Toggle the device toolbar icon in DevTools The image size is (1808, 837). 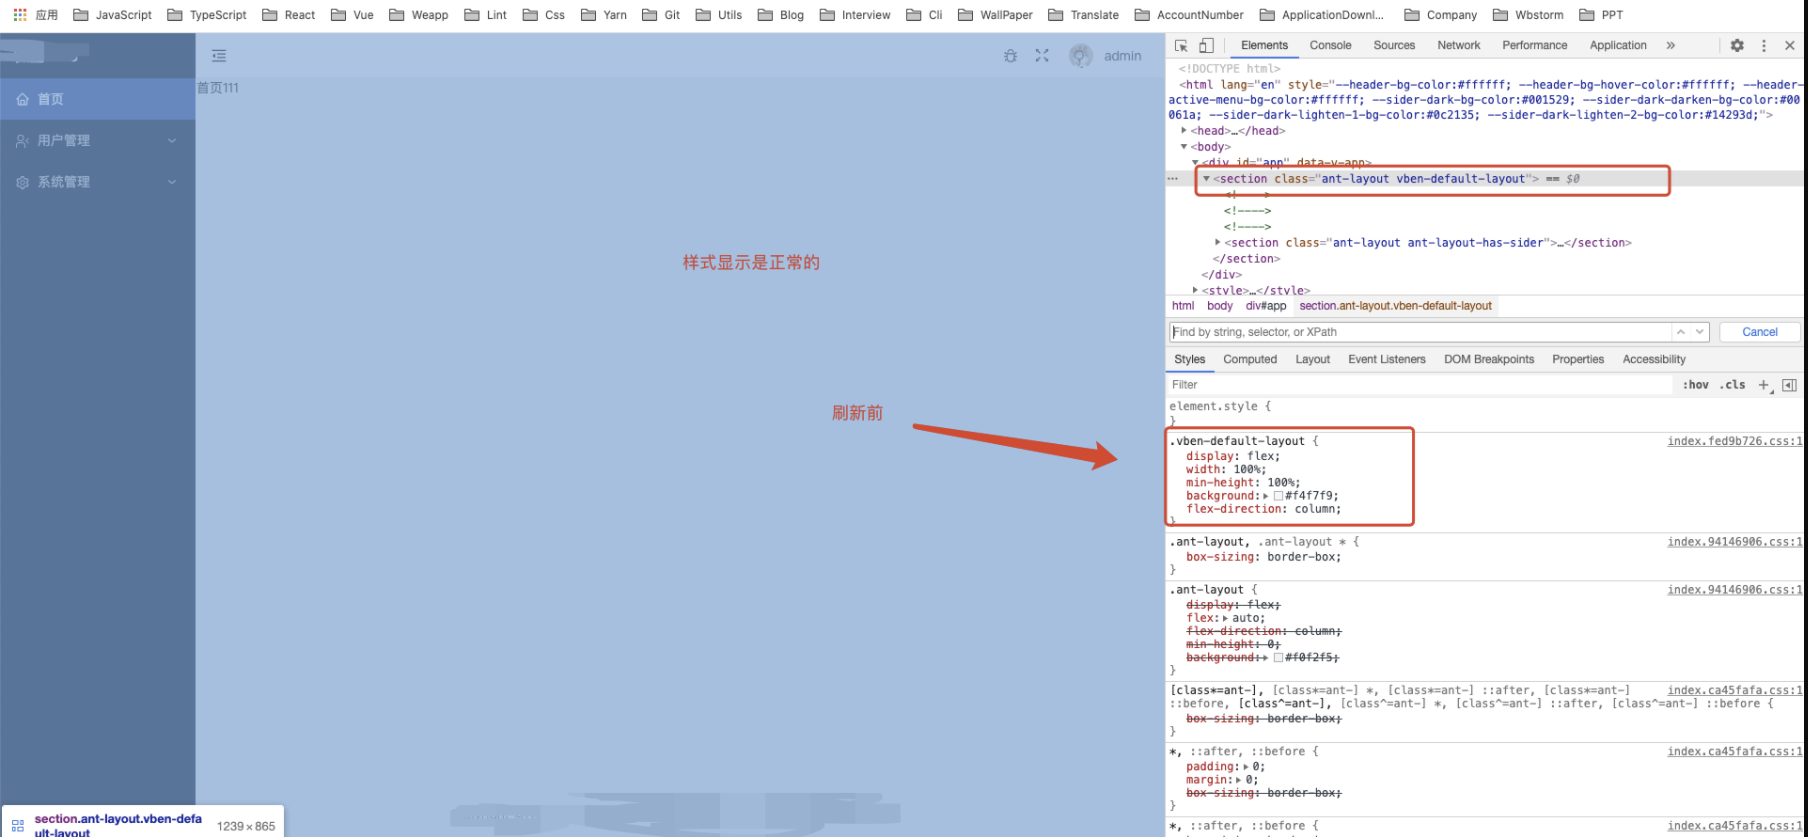[x=1207, y=46]
